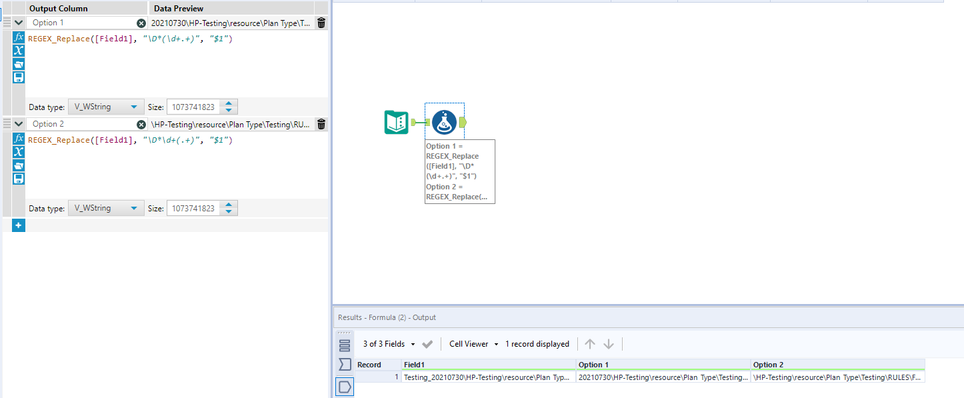Select the Formula tool on the canvas

coord(444,122)
